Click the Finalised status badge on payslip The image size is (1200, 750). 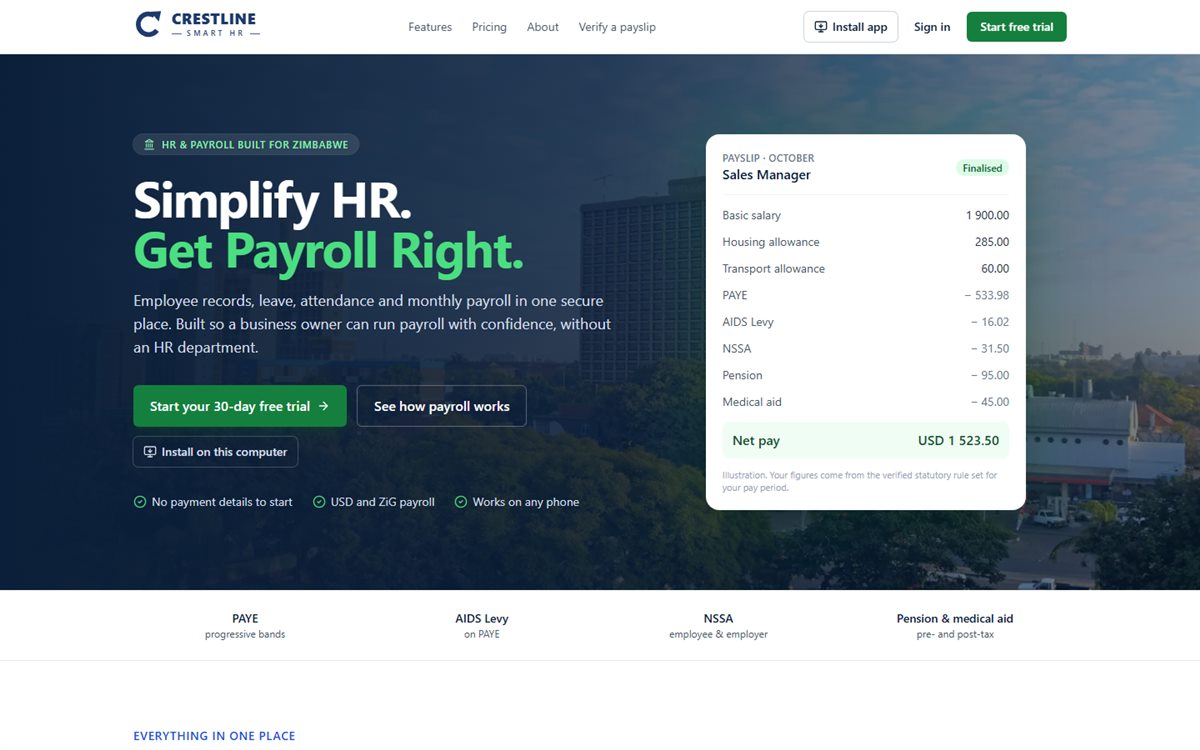tap(982, 168)
